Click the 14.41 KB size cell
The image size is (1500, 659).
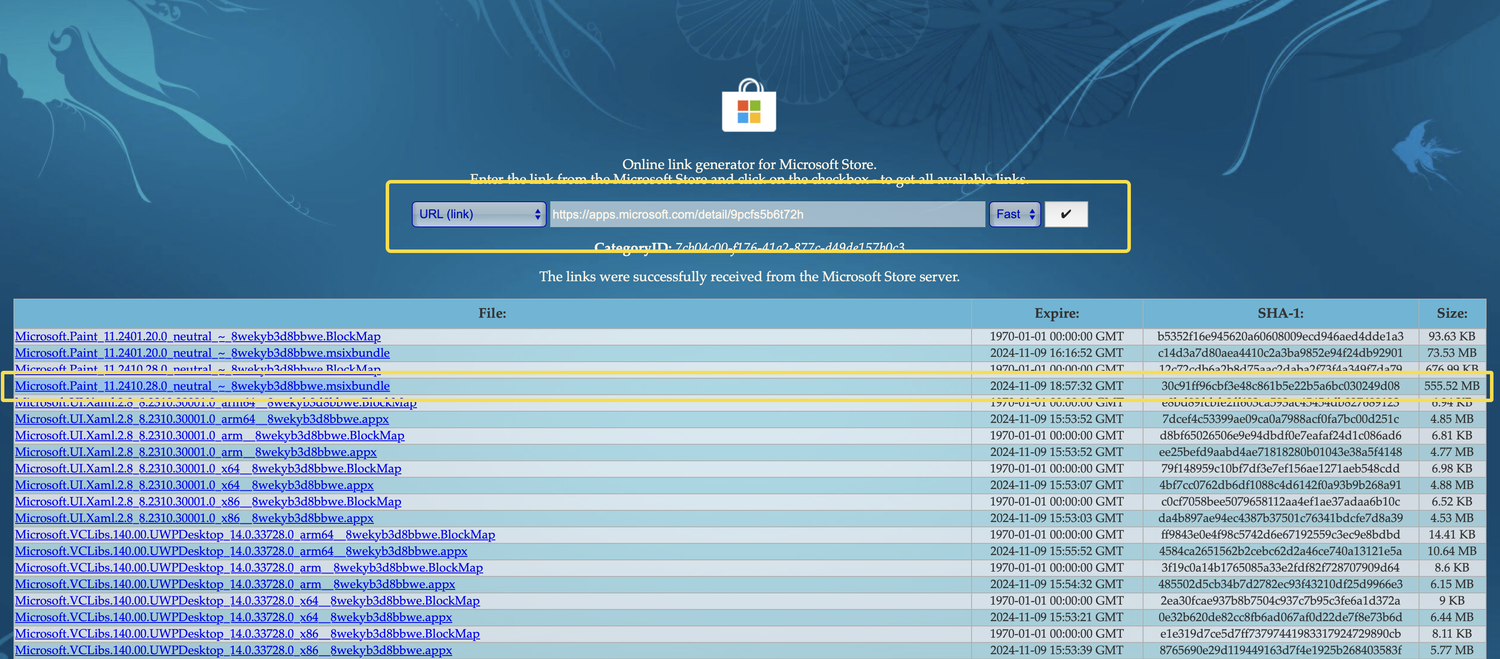(1452, 534)
